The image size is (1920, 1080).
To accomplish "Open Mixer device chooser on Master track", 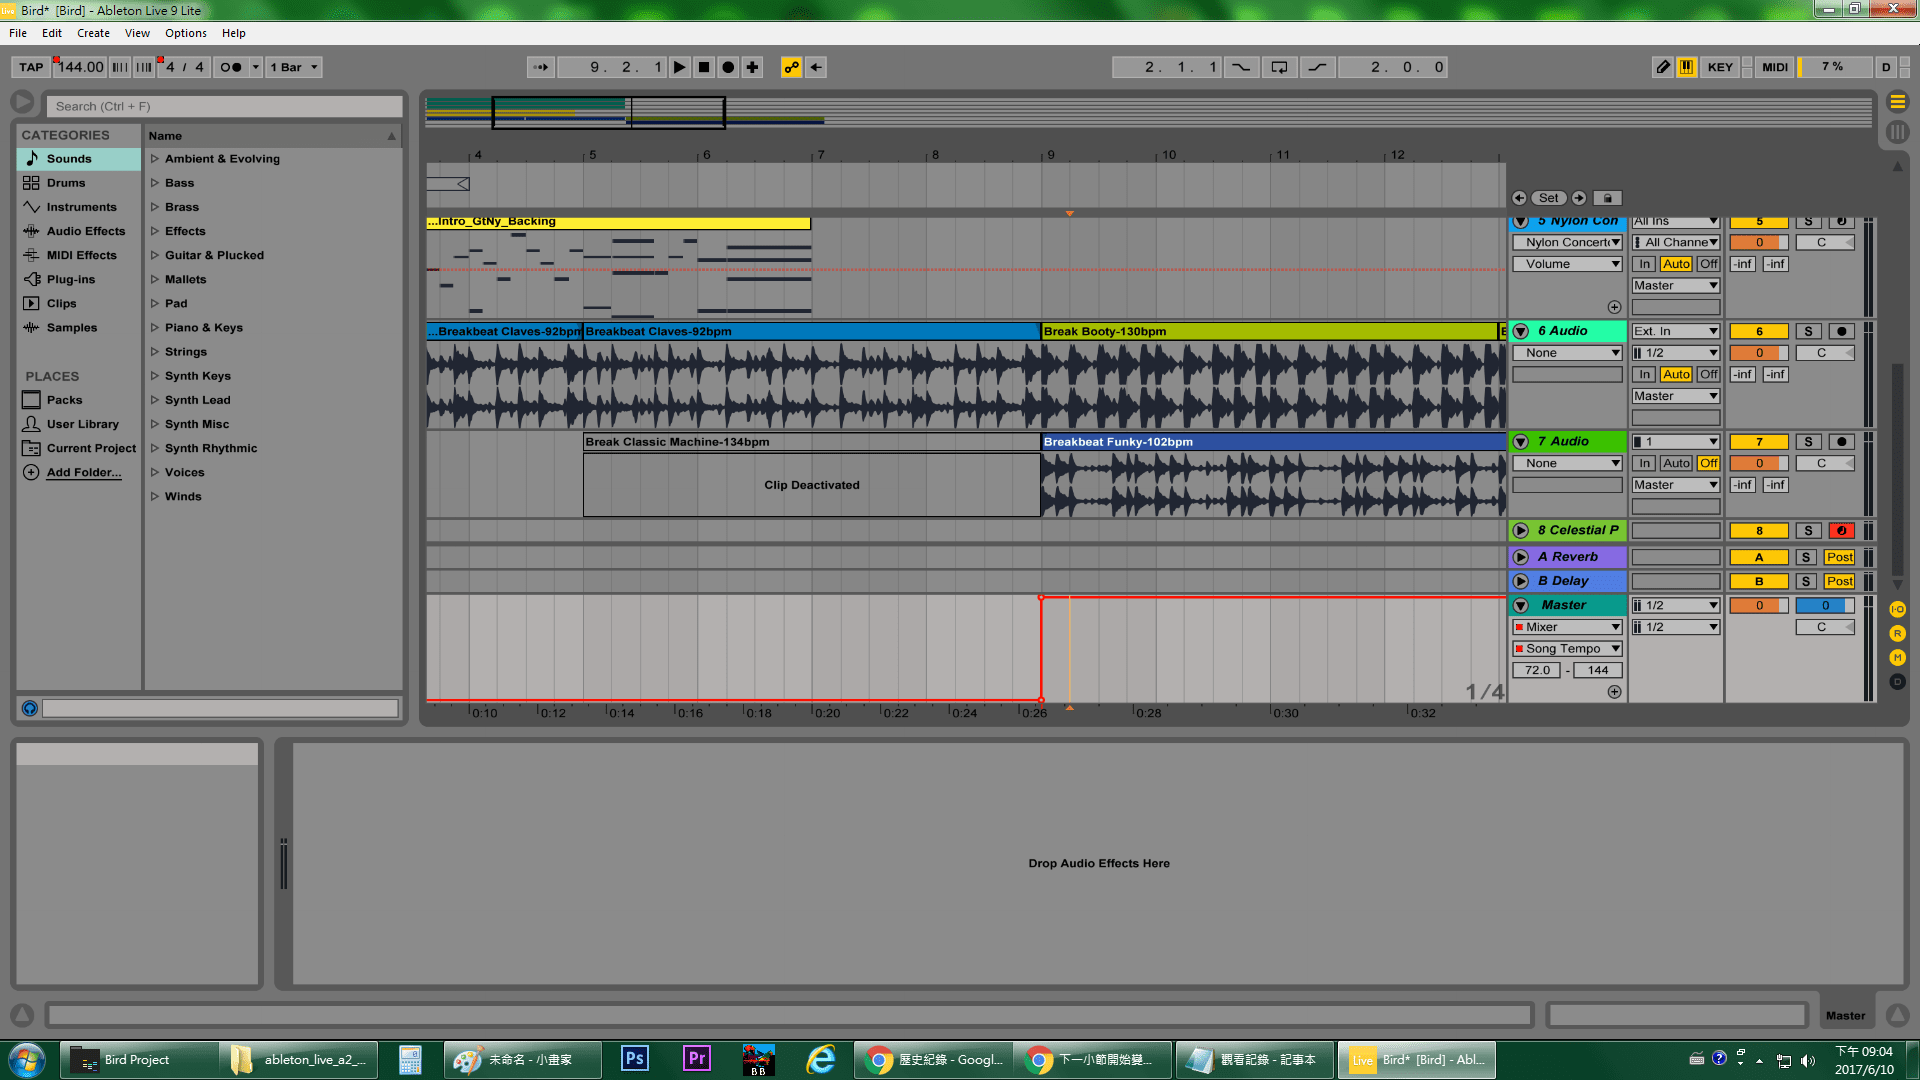I will [x=1567, y=627].
